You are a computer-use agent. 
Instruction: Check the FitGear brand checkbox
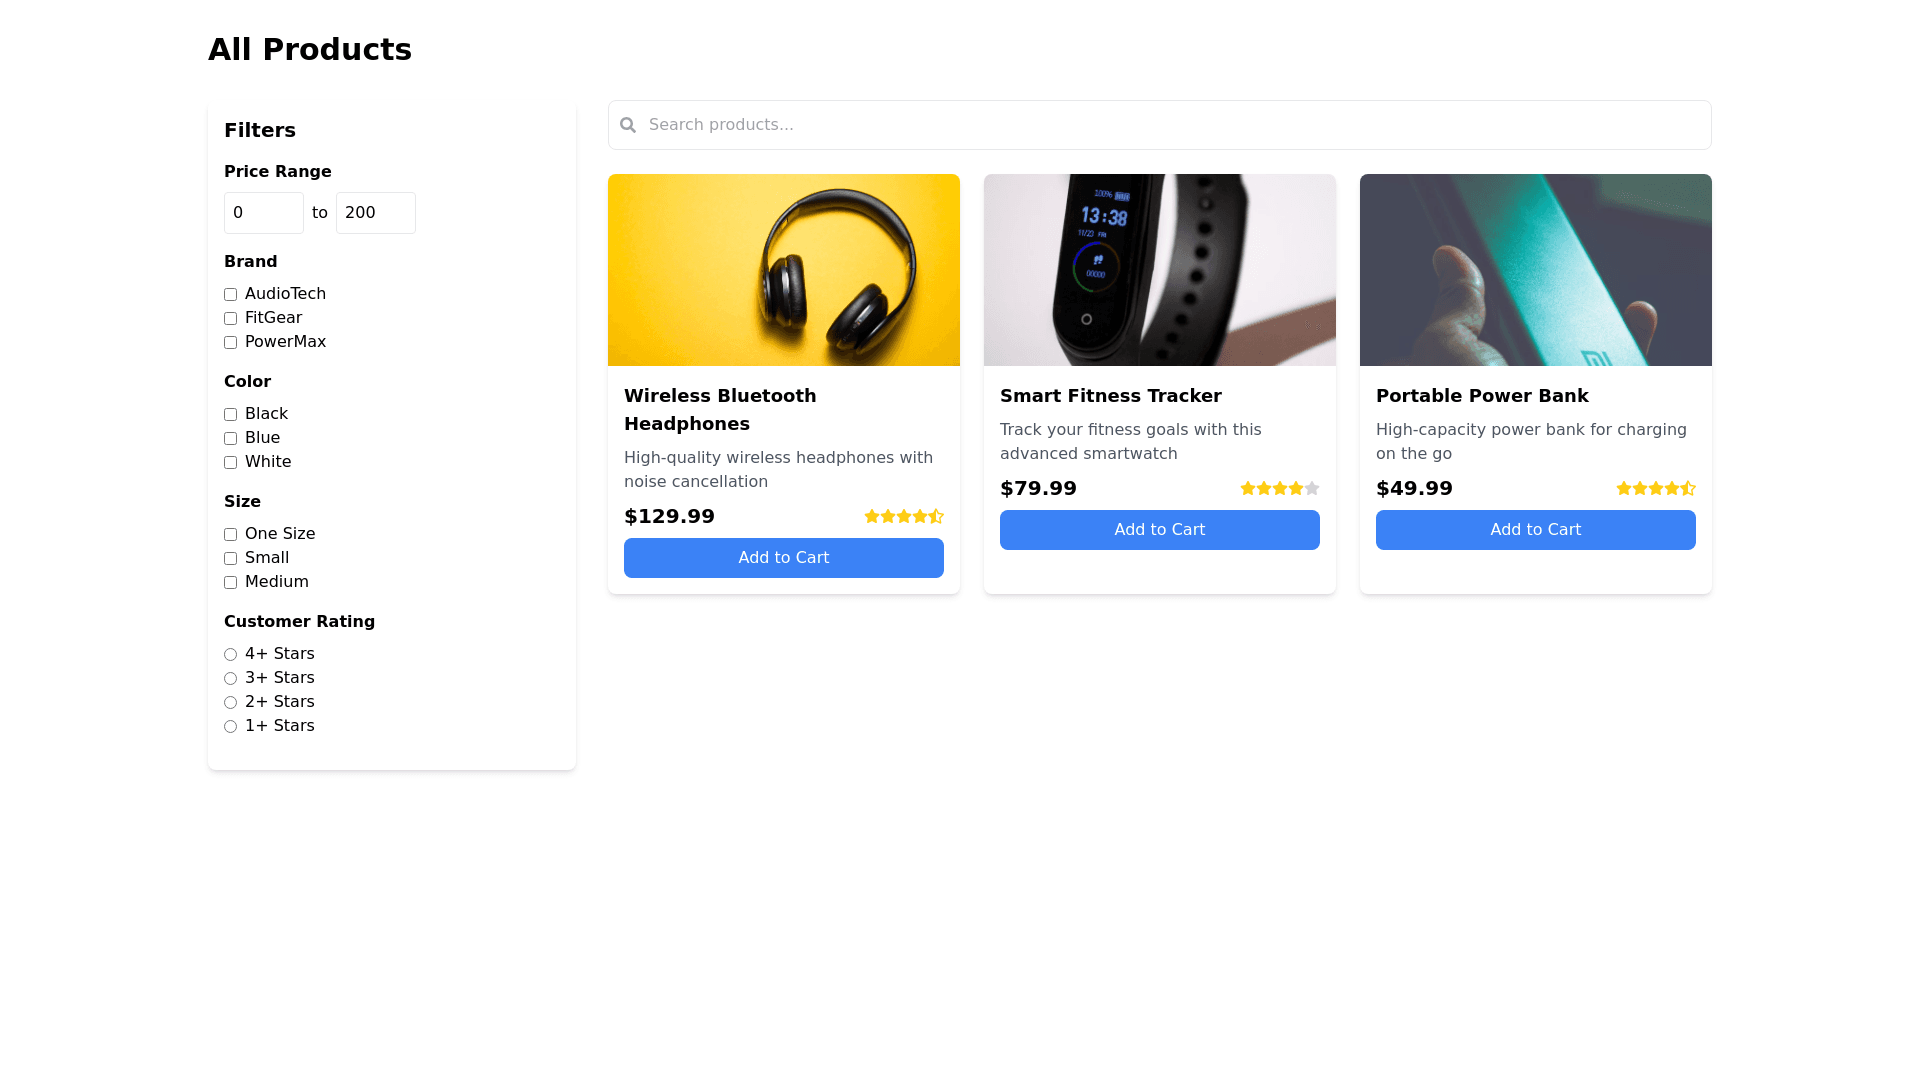click(x=231, y=319)
